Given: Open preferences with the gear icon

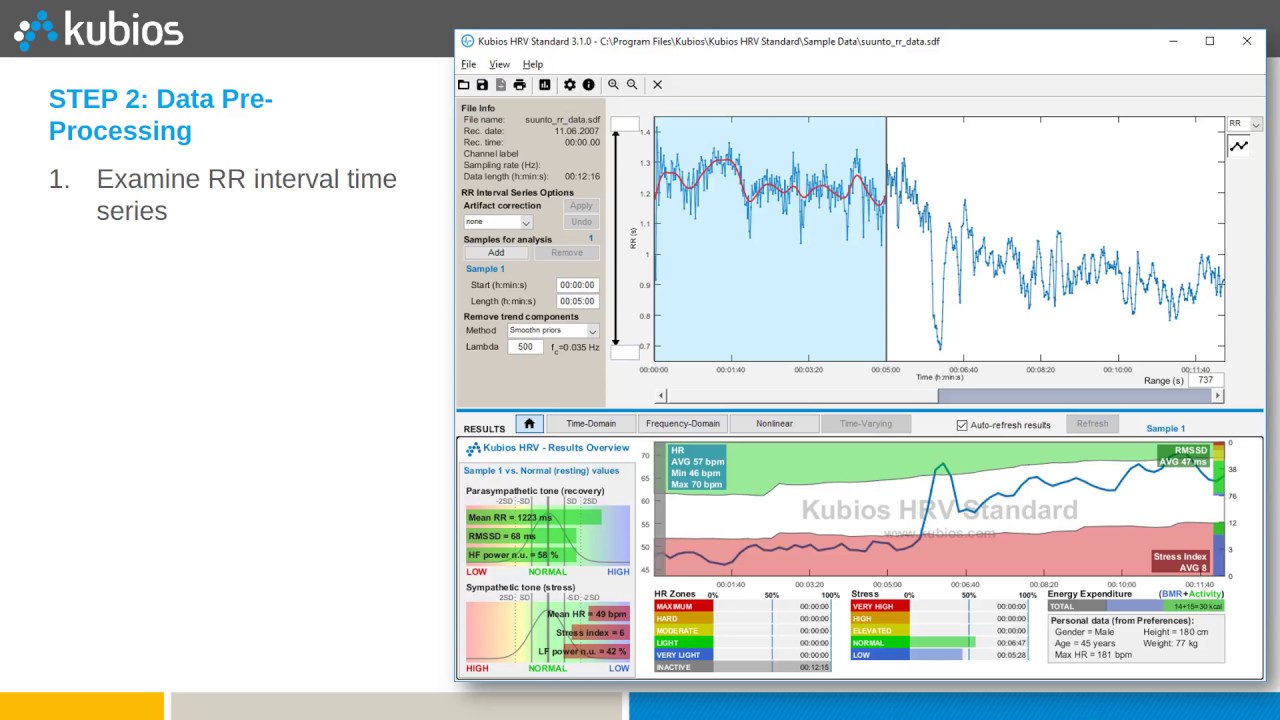Looking at the screenshot, I should 570,85.
